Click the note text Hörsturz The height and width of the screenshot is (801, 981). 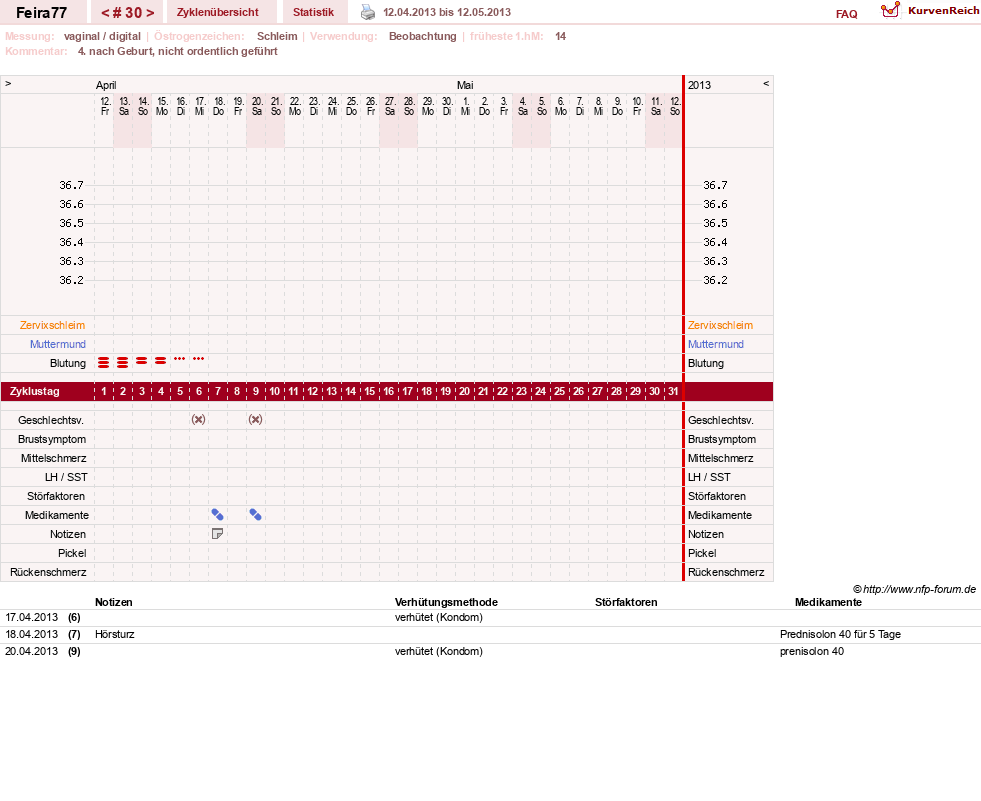click(114, 634)
